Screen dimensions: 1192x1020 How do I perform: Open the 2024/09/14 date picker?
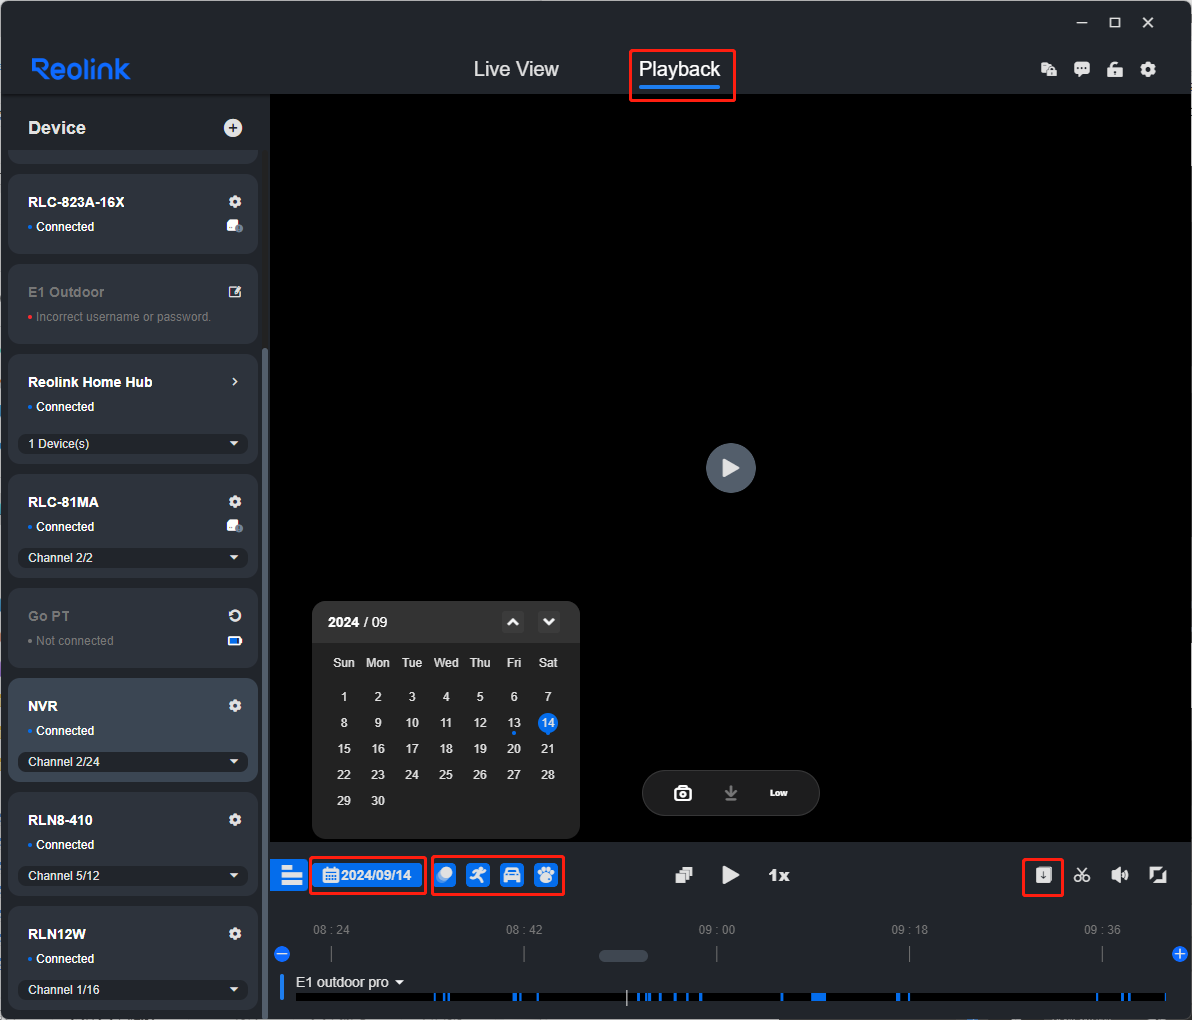pyautogui.click(x=368, y=875)
